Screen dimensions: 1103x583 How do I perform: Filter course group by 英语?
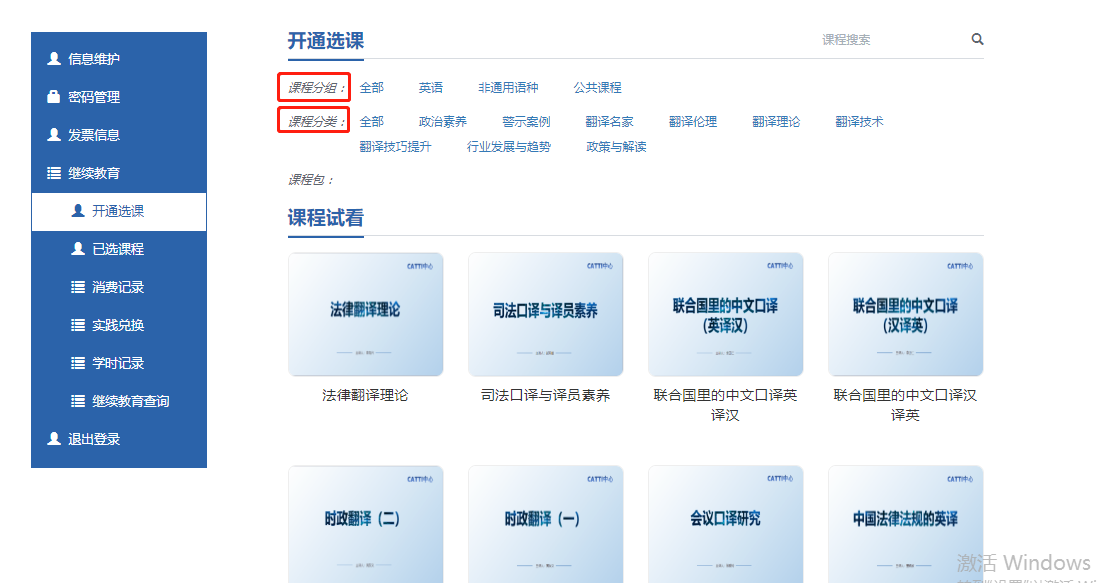[x=431, y=88]
